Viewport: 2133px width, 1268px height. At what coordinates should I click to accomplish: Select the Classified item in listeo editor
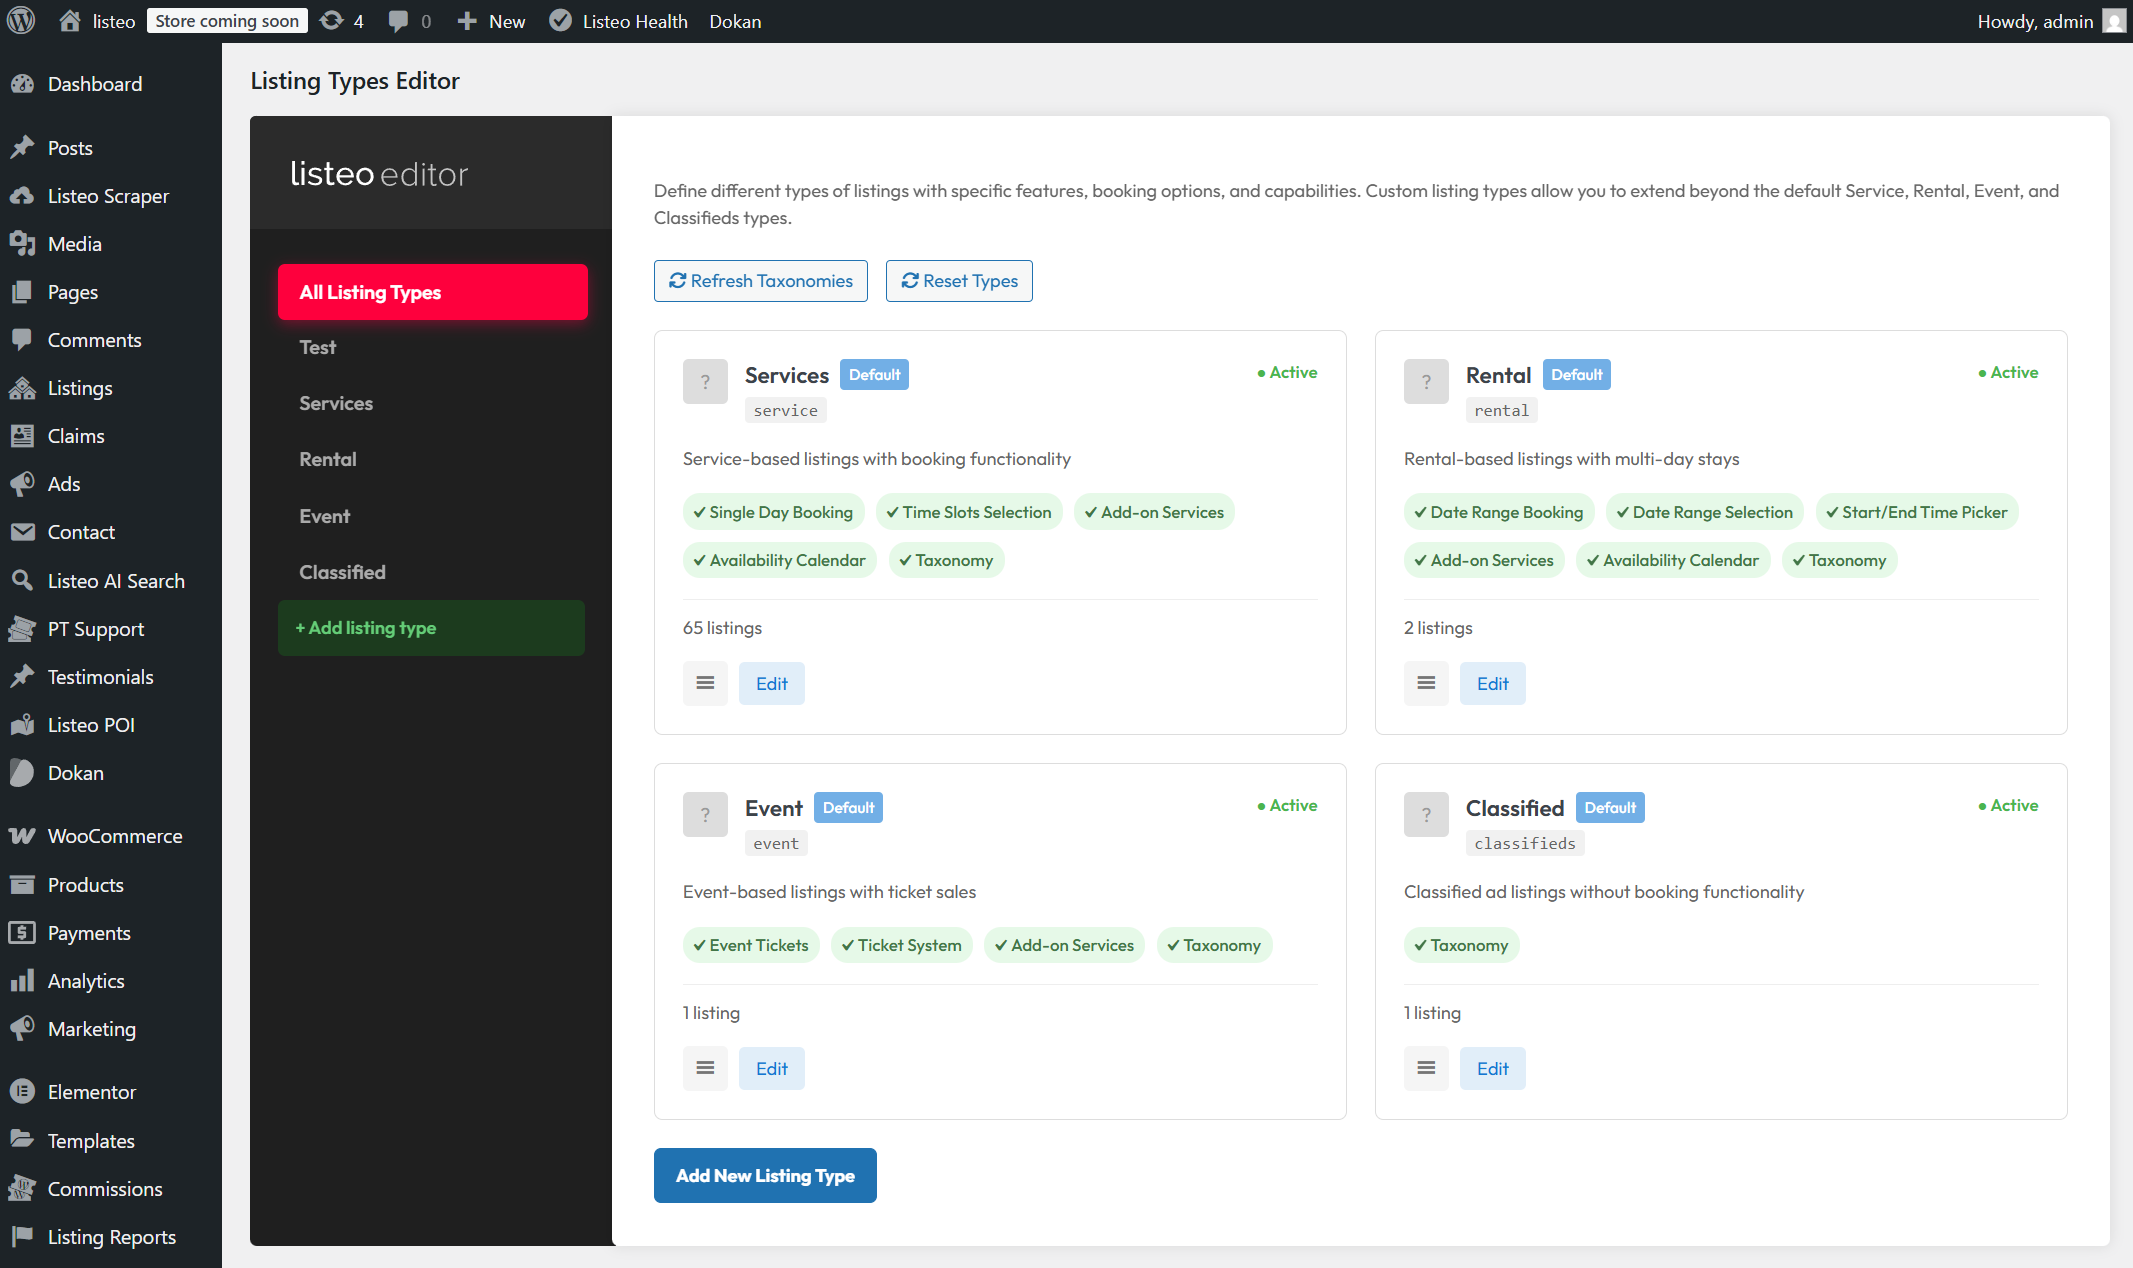pyautogui.click(x=342, y=572)
